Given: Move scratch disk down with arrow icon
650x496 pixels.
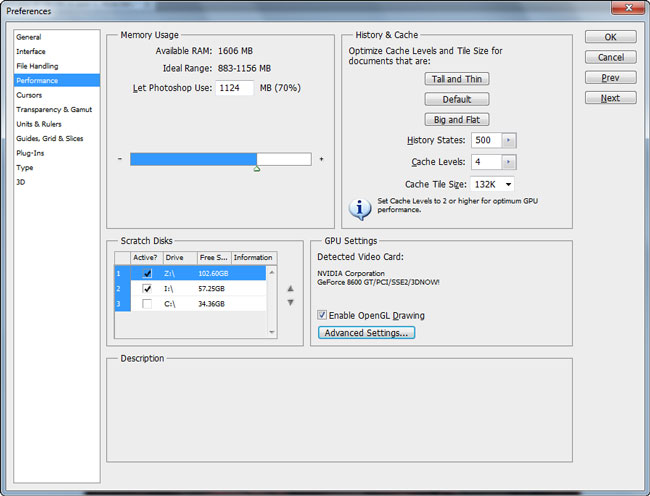Looking at the screenshot, I should point(291,302).
